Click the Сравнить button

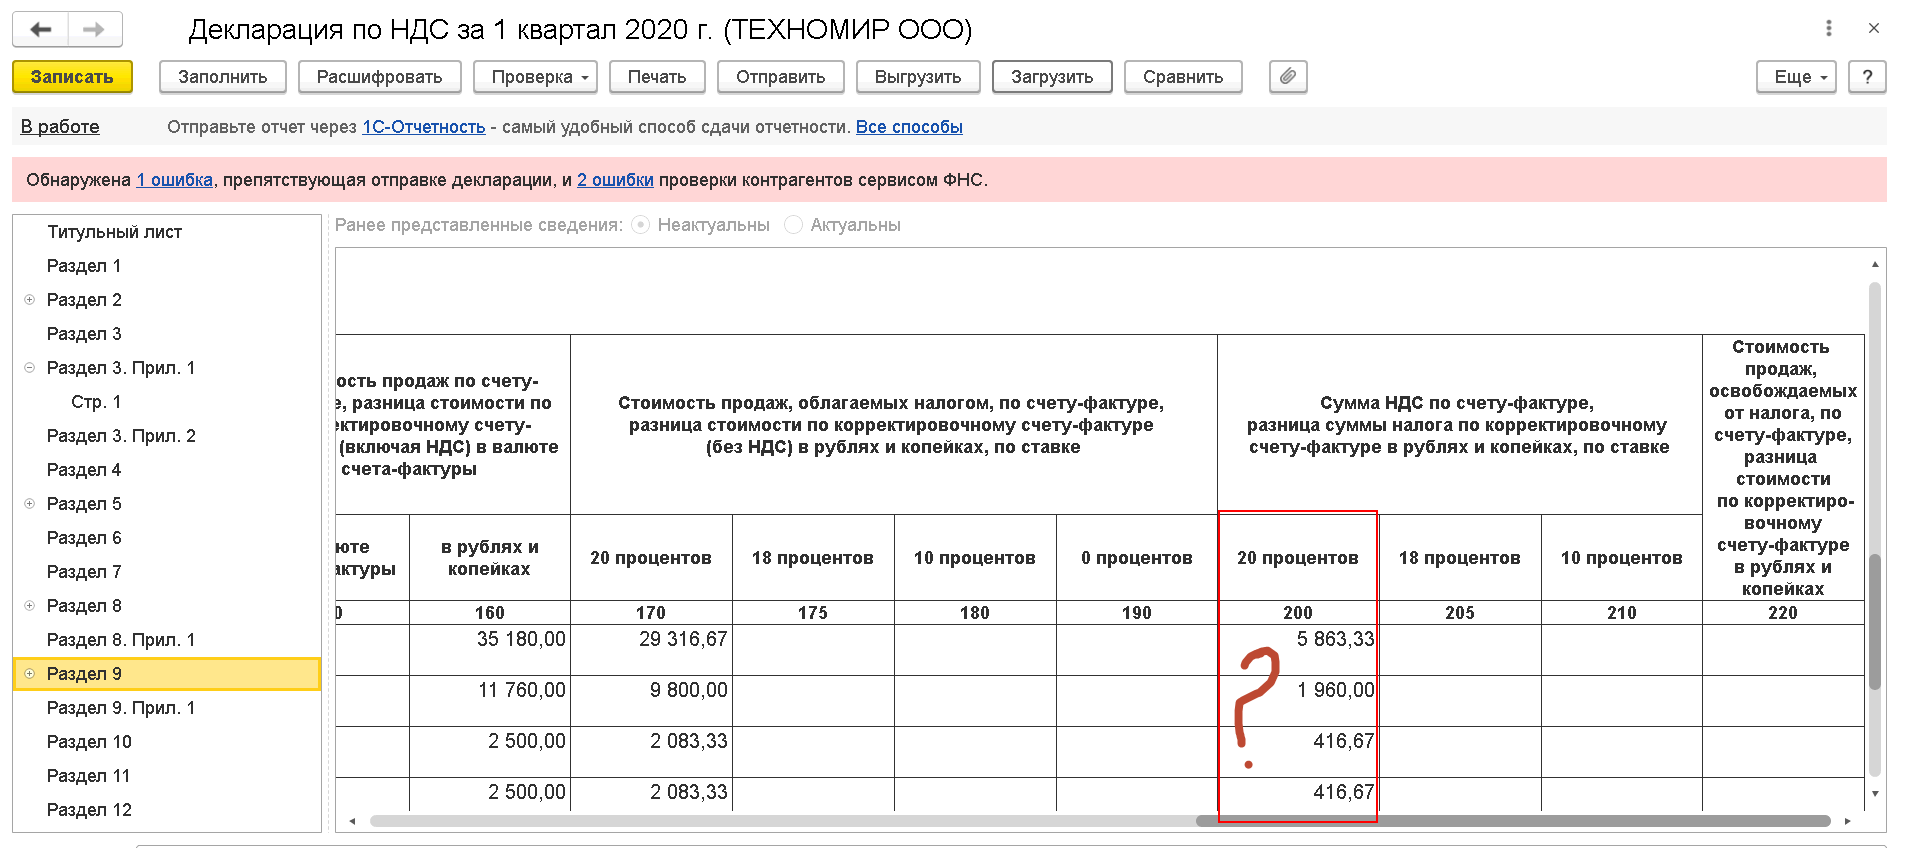[1183, 77]
